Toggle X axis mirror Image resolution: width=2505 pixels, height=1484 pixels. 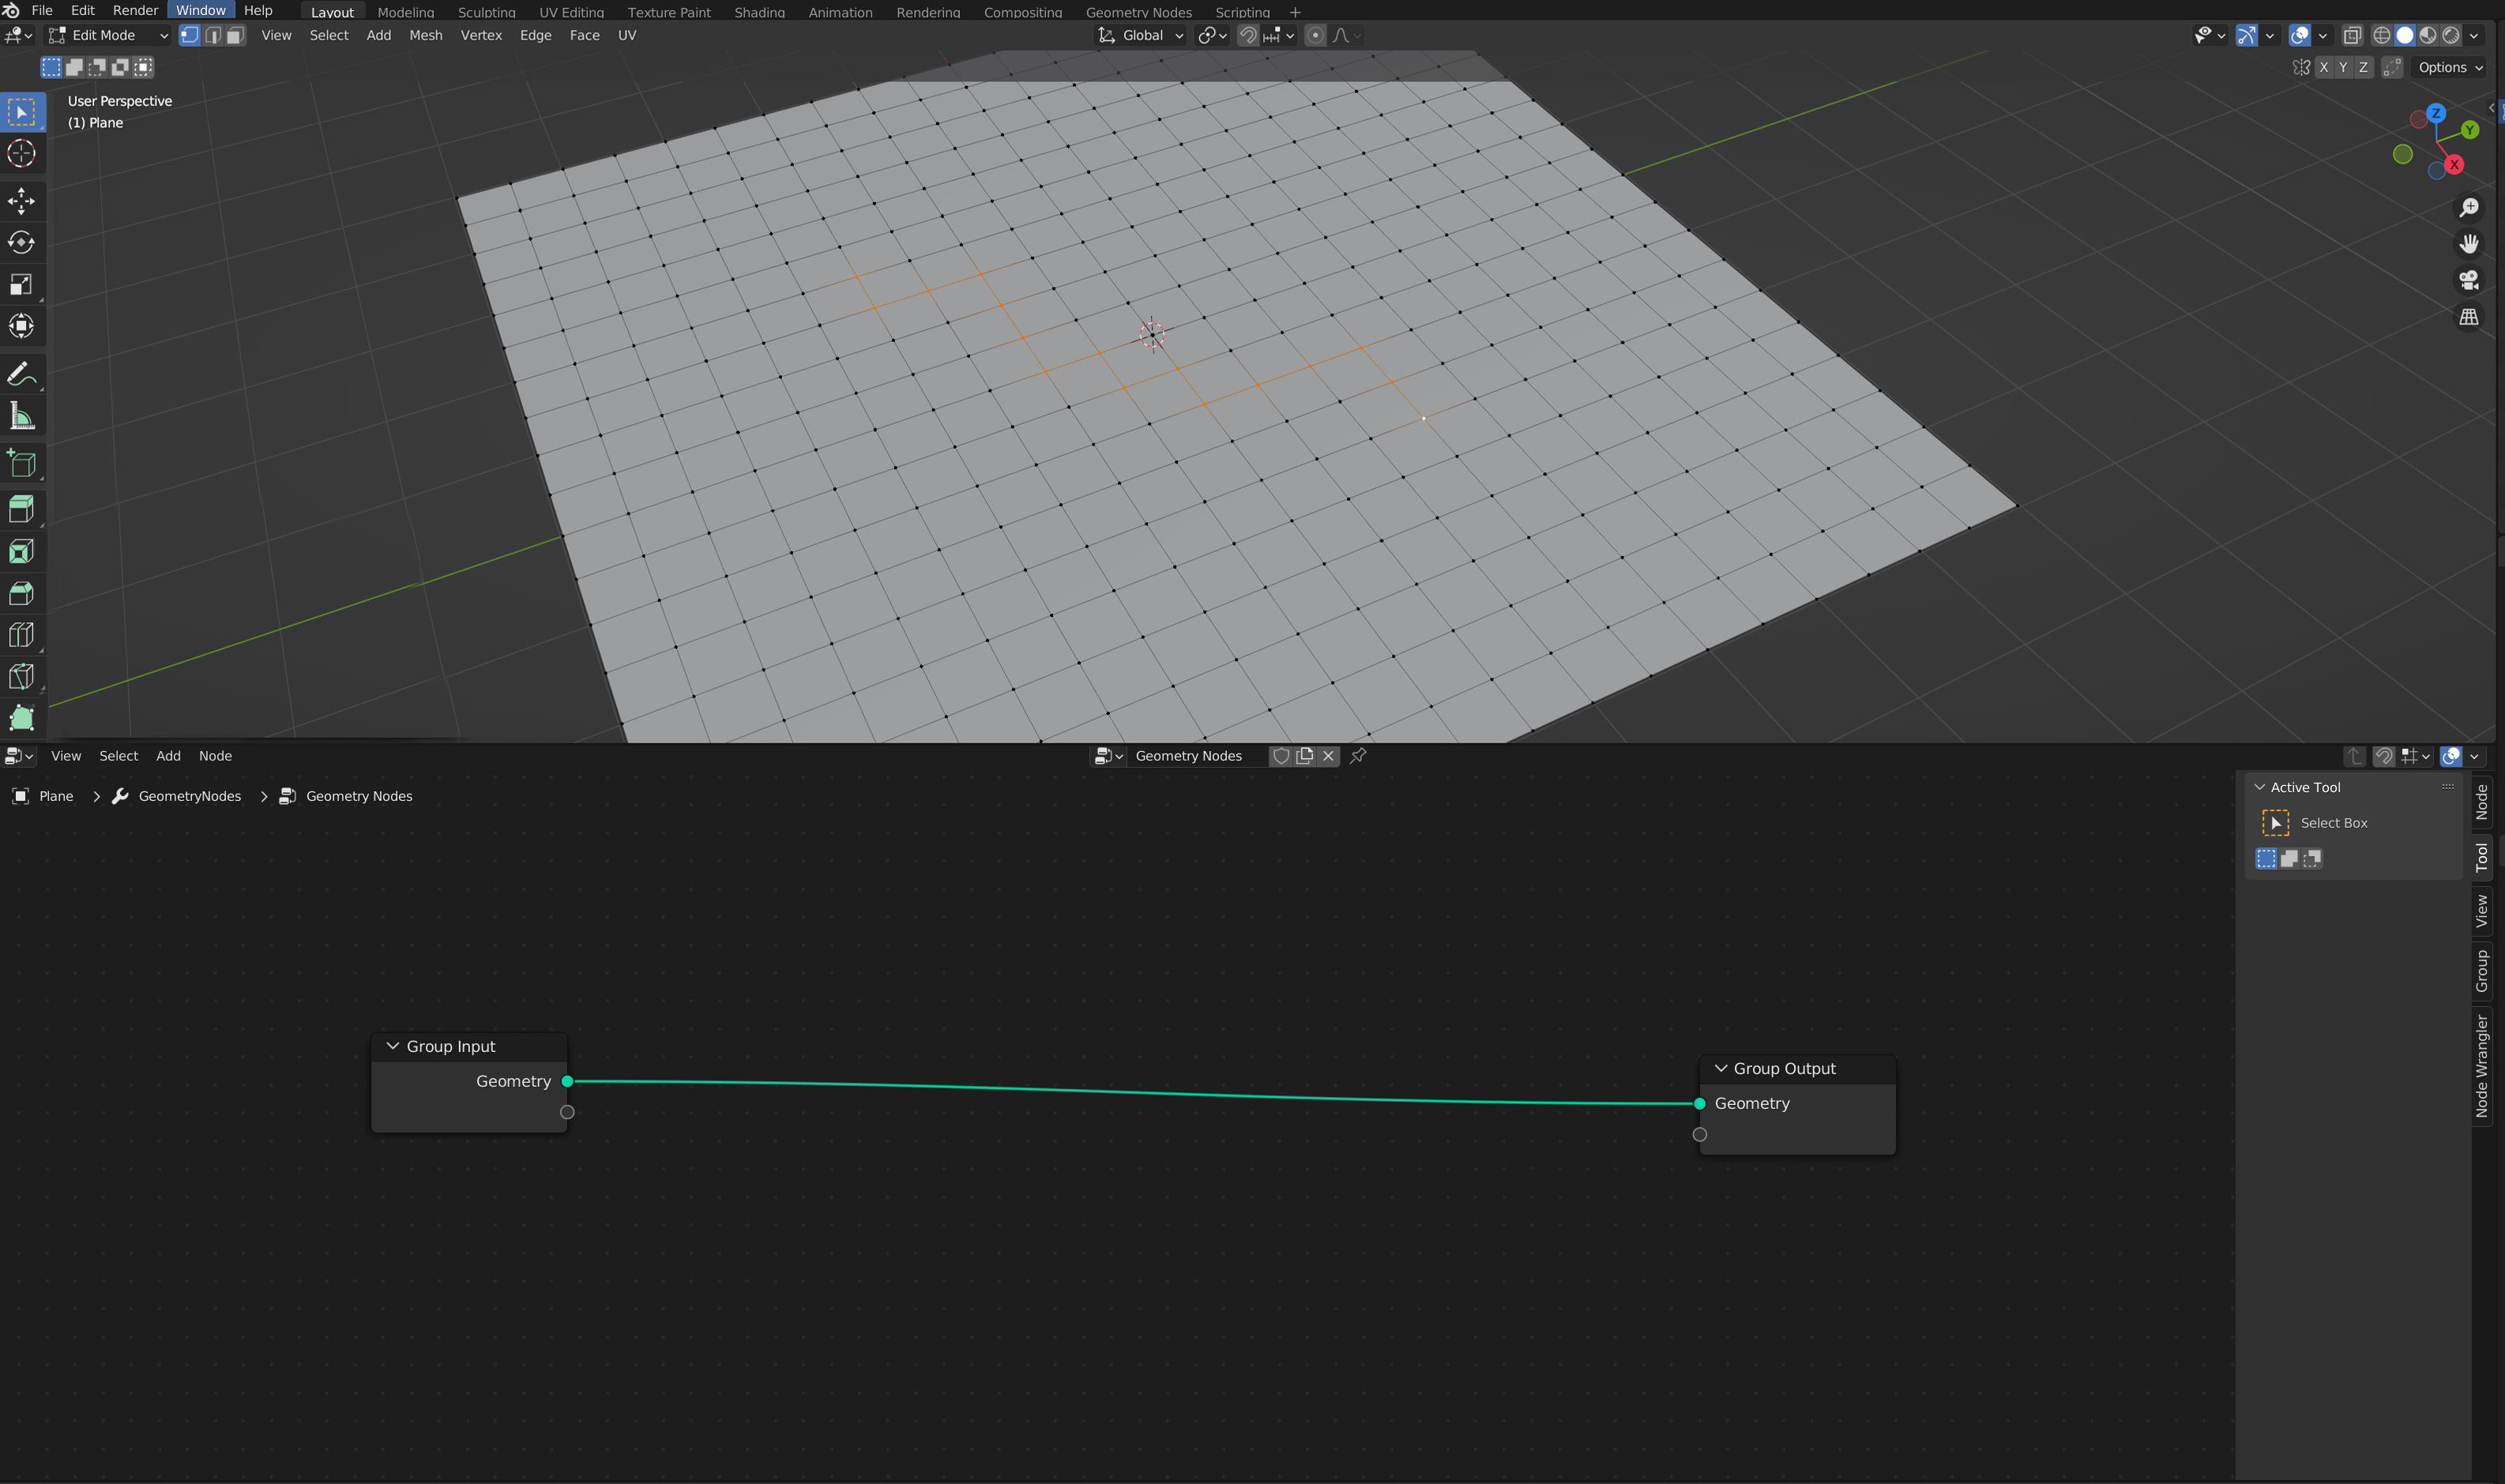click(2324, 67)
